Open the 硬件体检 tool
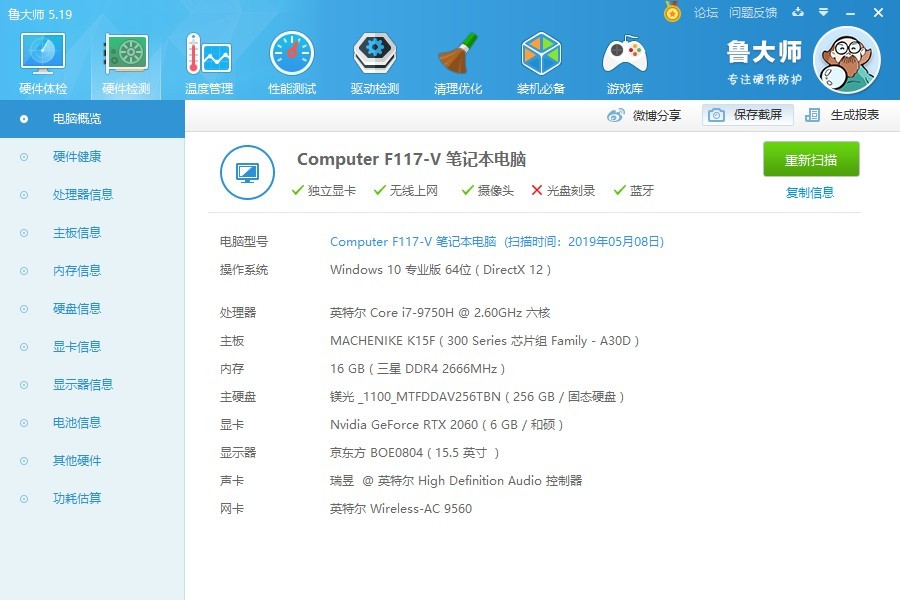This screenshot has height=600, width=900. click(x=41, y=60)
